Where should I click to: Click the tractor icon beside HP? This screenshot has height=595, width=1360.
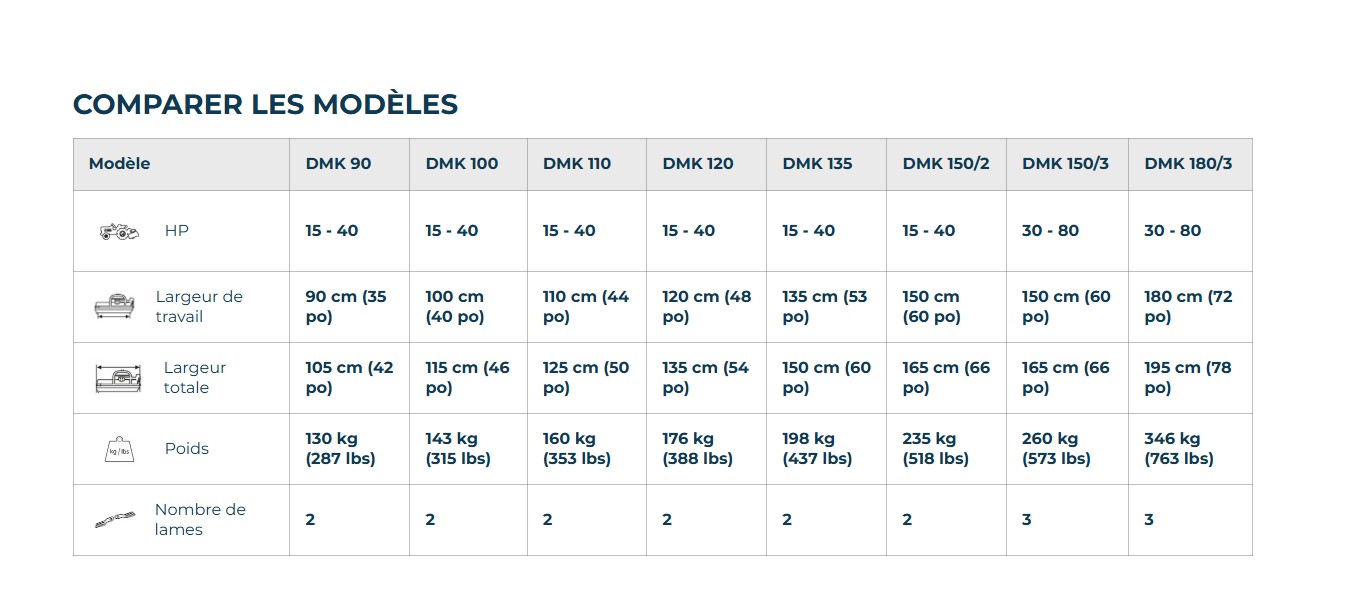click(120, 231)
